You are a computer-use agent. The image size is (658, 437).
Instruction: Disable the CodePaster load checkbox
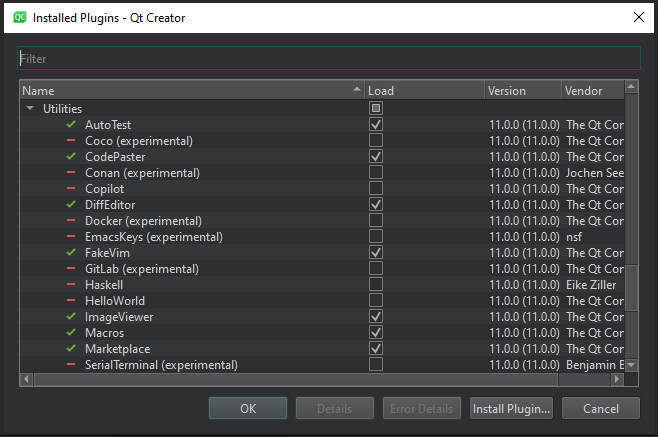click(376, 156)
